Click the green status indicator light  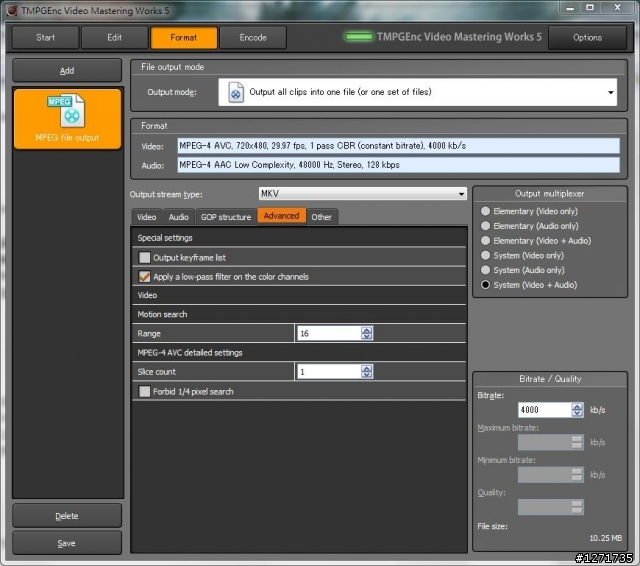click(x=358, y=37)
